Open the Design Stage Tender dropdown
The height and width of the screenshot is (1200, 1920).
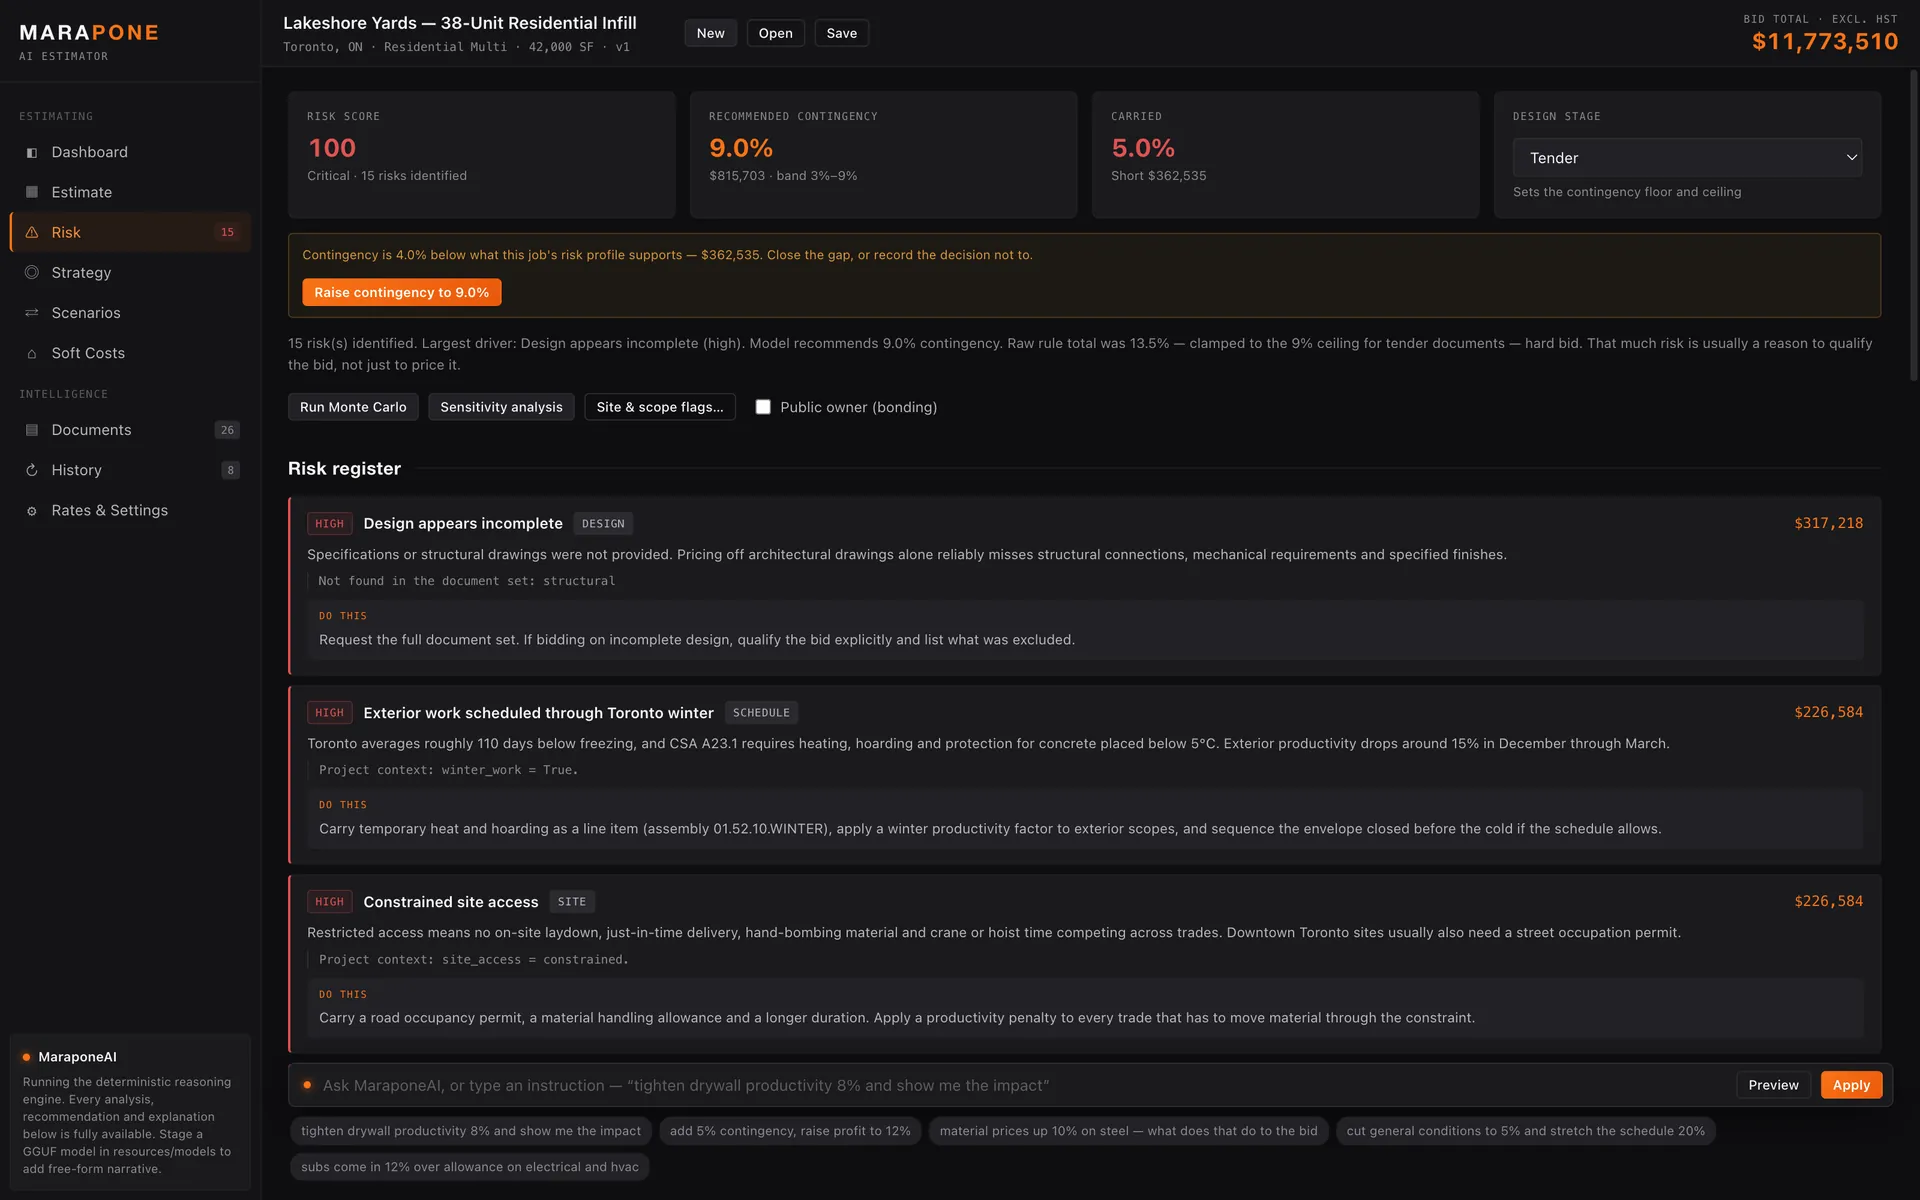1687,158
